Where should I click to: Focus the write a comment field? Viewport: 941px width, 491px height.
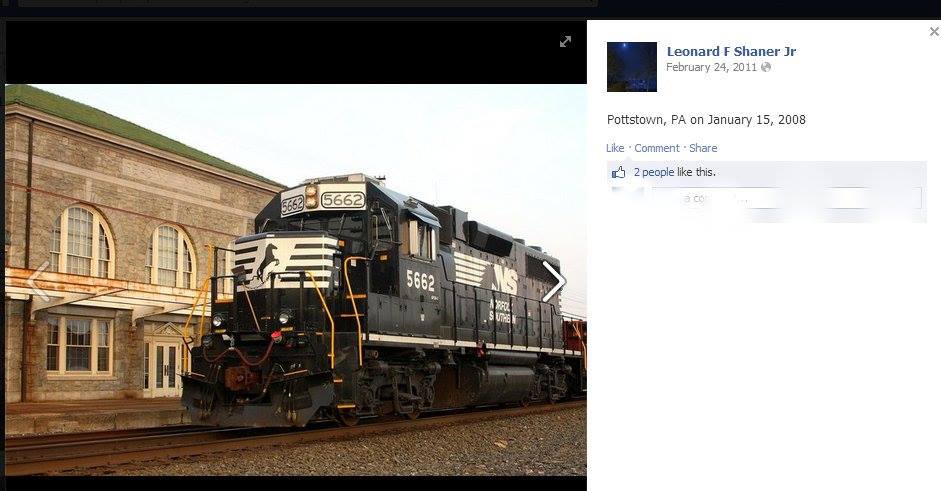tap(786, 198)
